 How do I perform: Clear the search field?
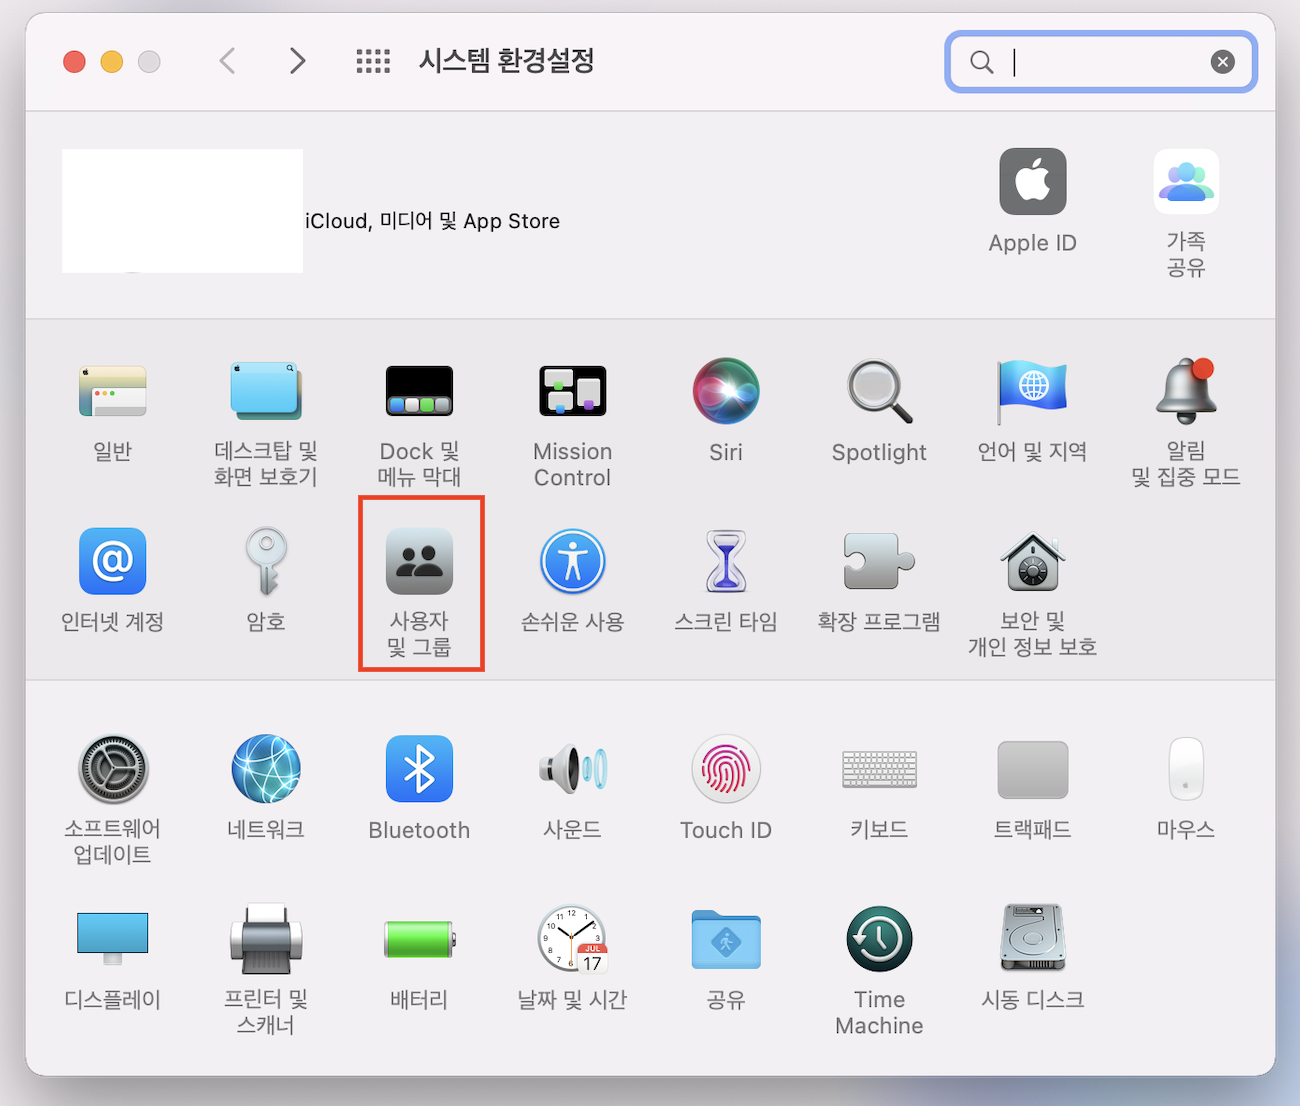[1222, 62]
